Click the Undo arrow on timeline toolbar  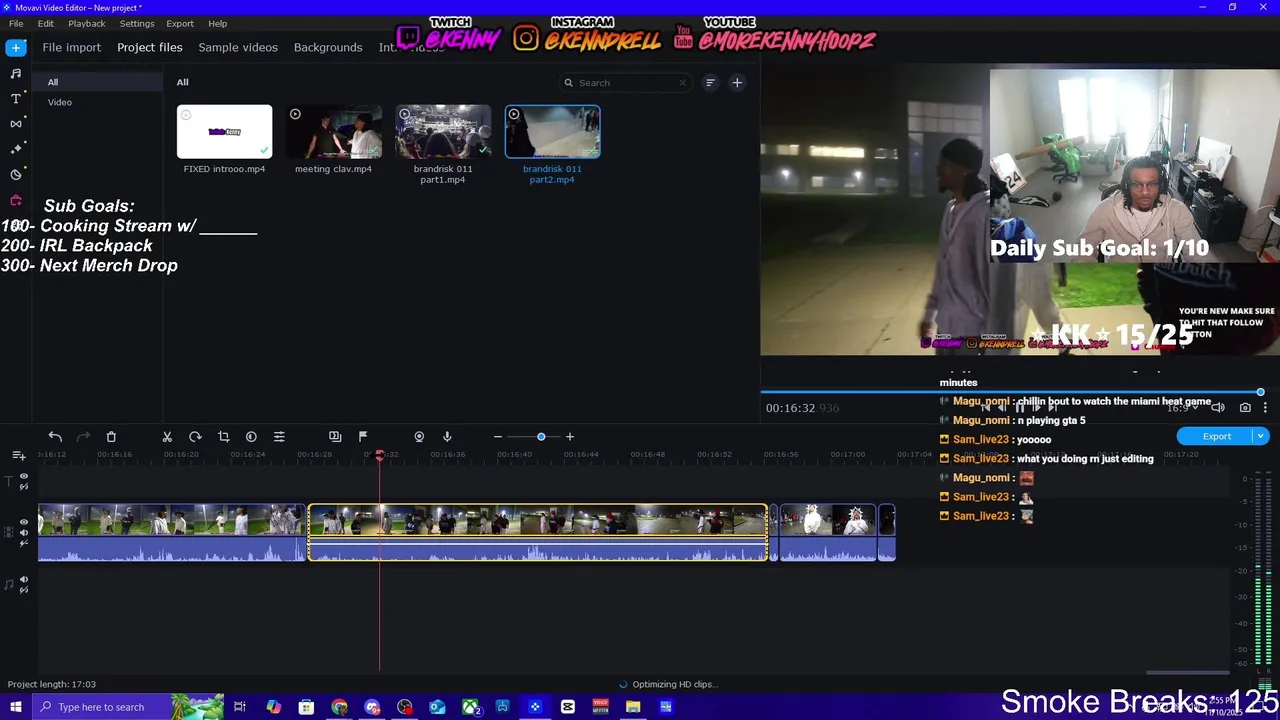55,437
